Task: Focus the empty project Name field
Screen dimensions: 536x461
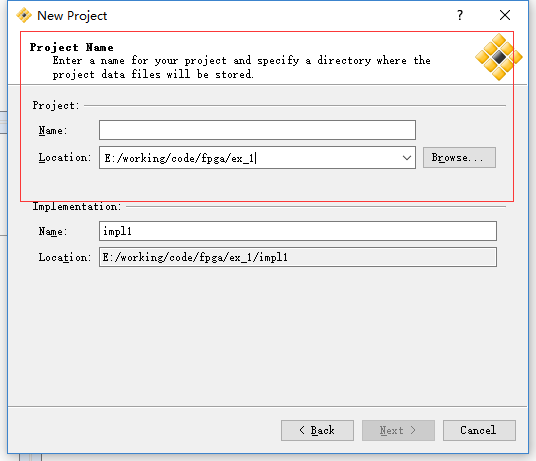Action: [257, 130]
